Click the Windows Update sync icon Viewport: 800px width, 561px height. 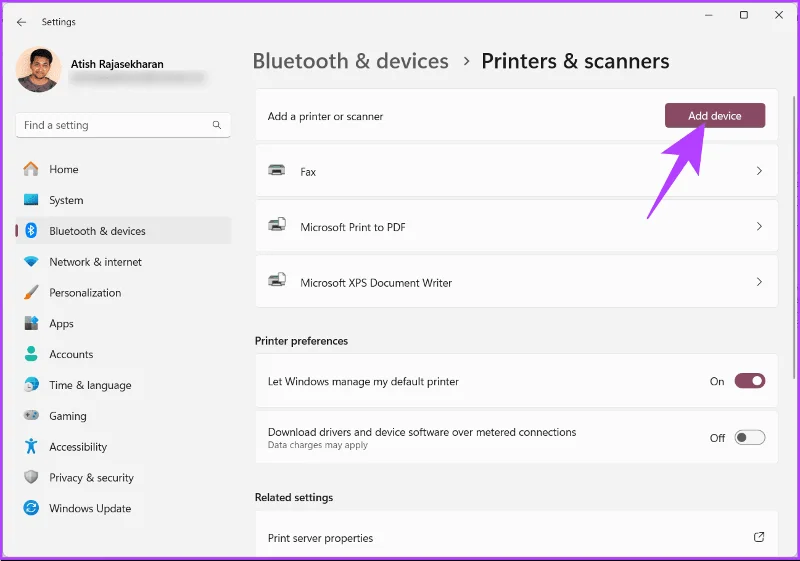(x=31, y=508)
